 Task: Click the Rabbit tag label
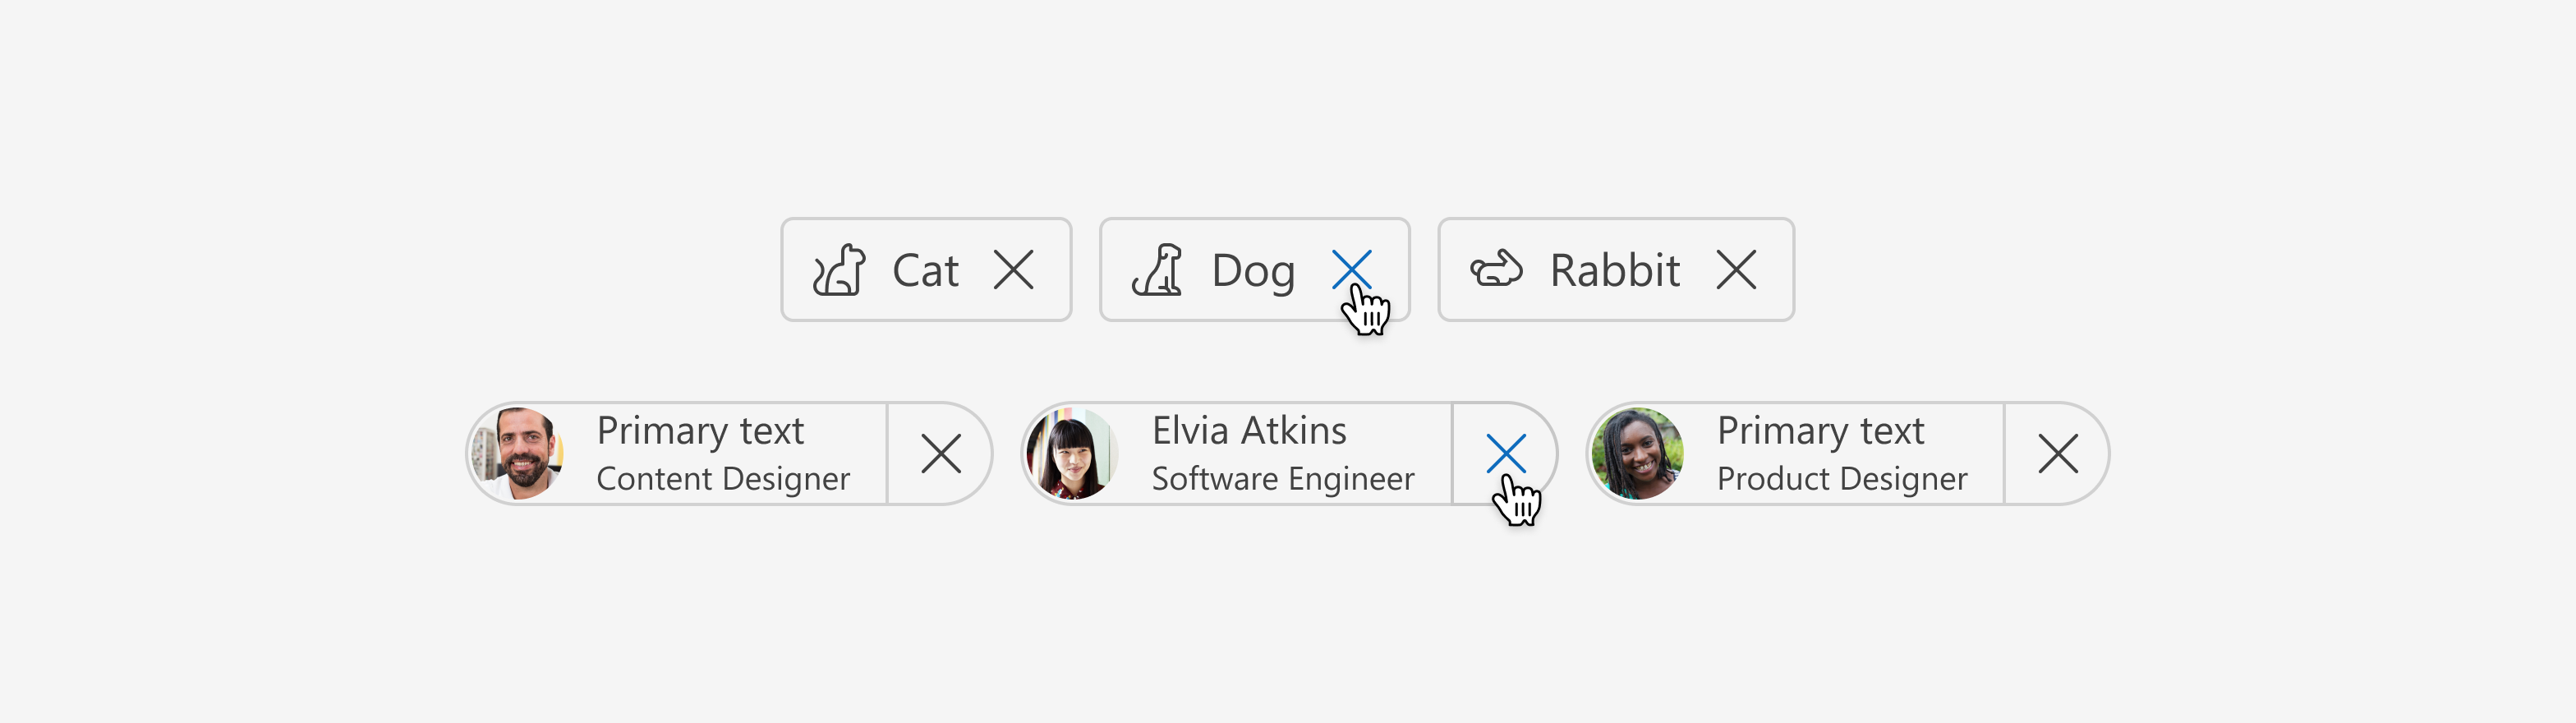point(1614,270)
